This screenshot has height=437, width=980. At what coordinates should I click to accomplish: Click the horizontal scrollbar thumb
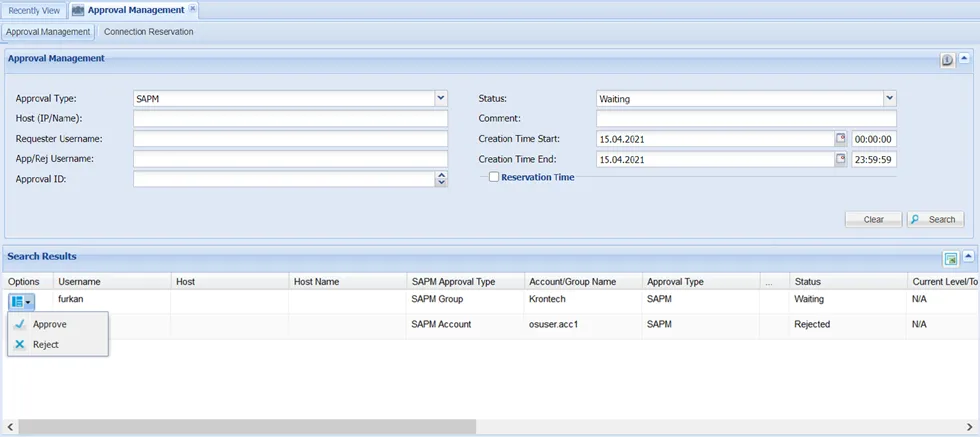[248, 426]
